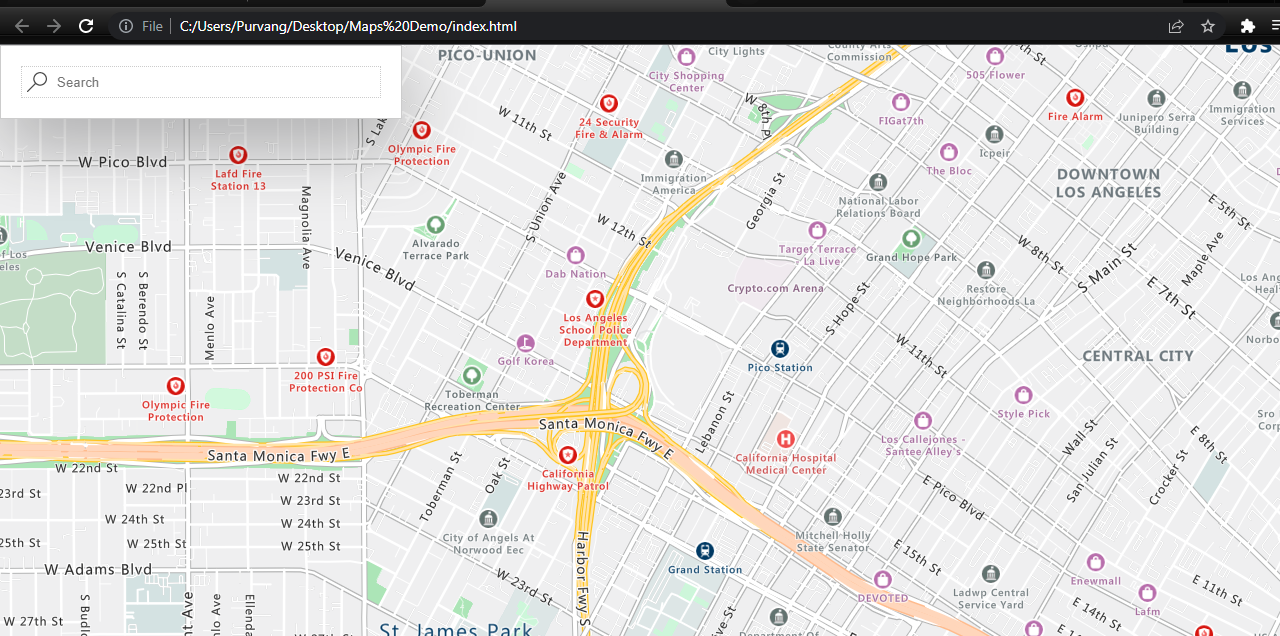Screen dimensions: 1280x636
Task: Click the Crypto.com Arena label
Action: (x=776, y=288)
